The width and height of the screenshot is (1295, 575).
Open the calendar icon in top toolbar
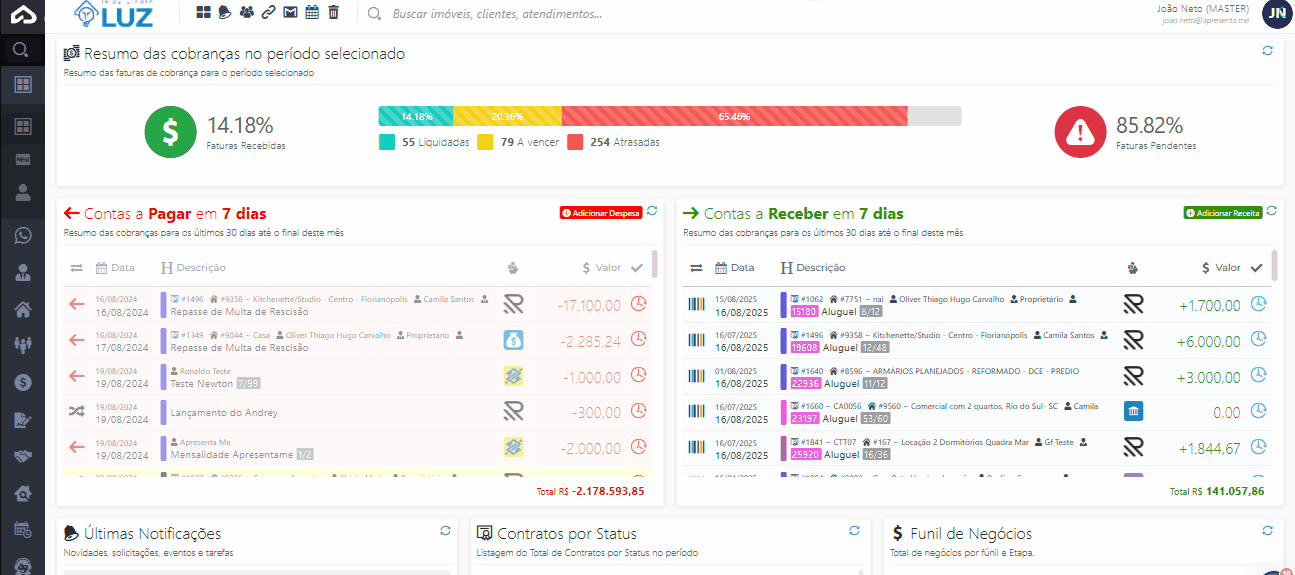(312, 13)
